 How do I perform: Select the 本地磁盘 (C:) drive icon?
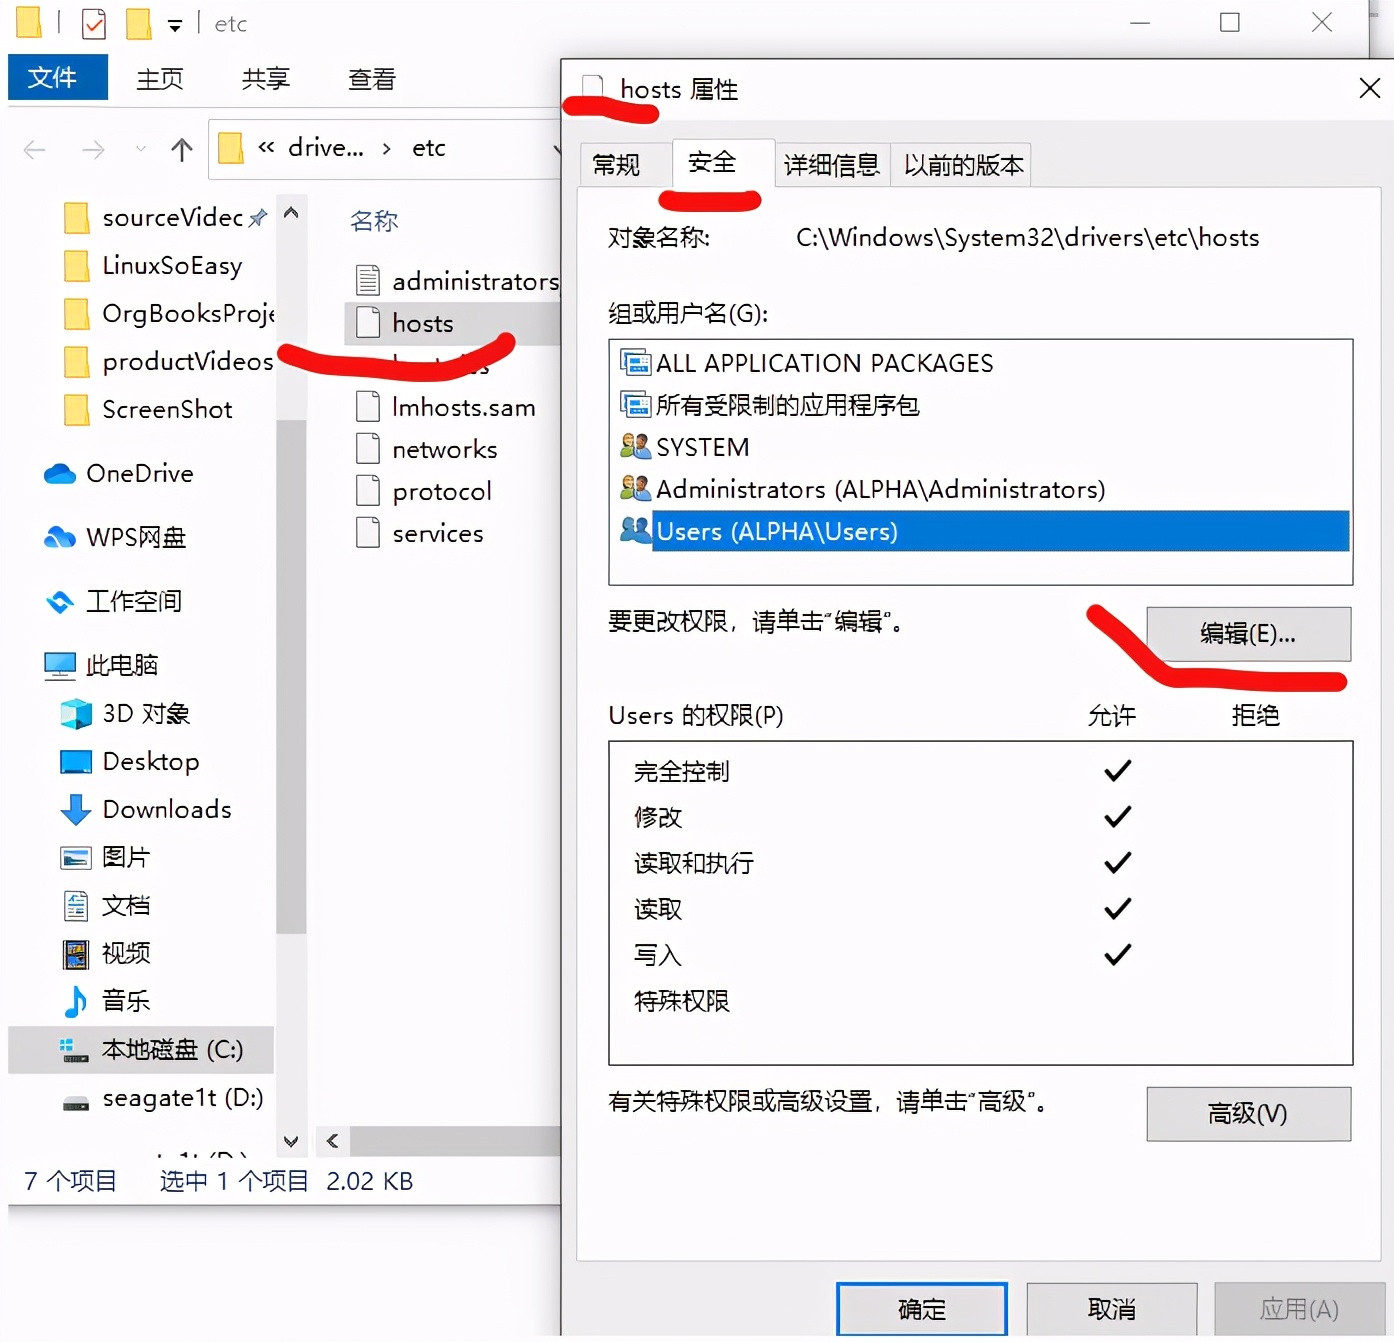click(76, 1050)
